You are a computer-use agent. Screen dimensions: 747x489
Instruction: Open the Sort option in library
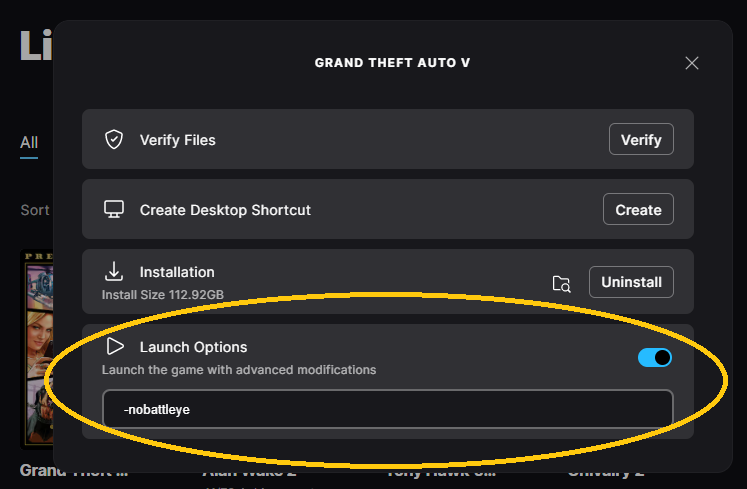point(35,210)
